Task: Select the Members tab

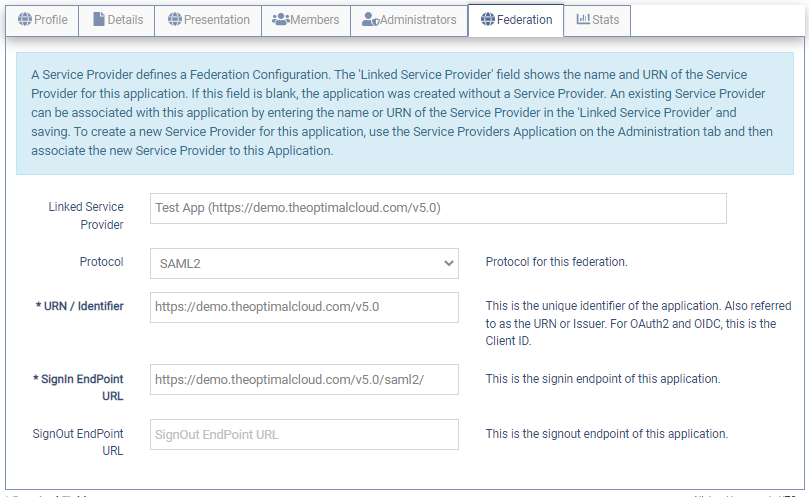Action: pos(306,21)
